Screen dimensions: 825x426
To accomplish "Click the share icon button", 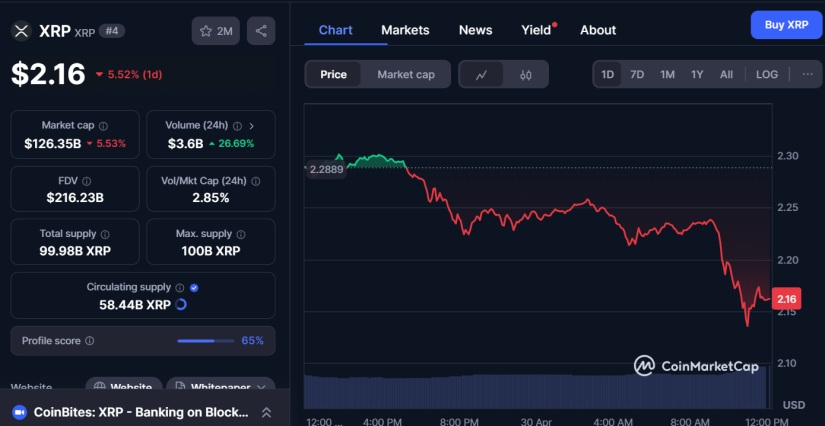I will pyautogui.click(x=261, y=31).
